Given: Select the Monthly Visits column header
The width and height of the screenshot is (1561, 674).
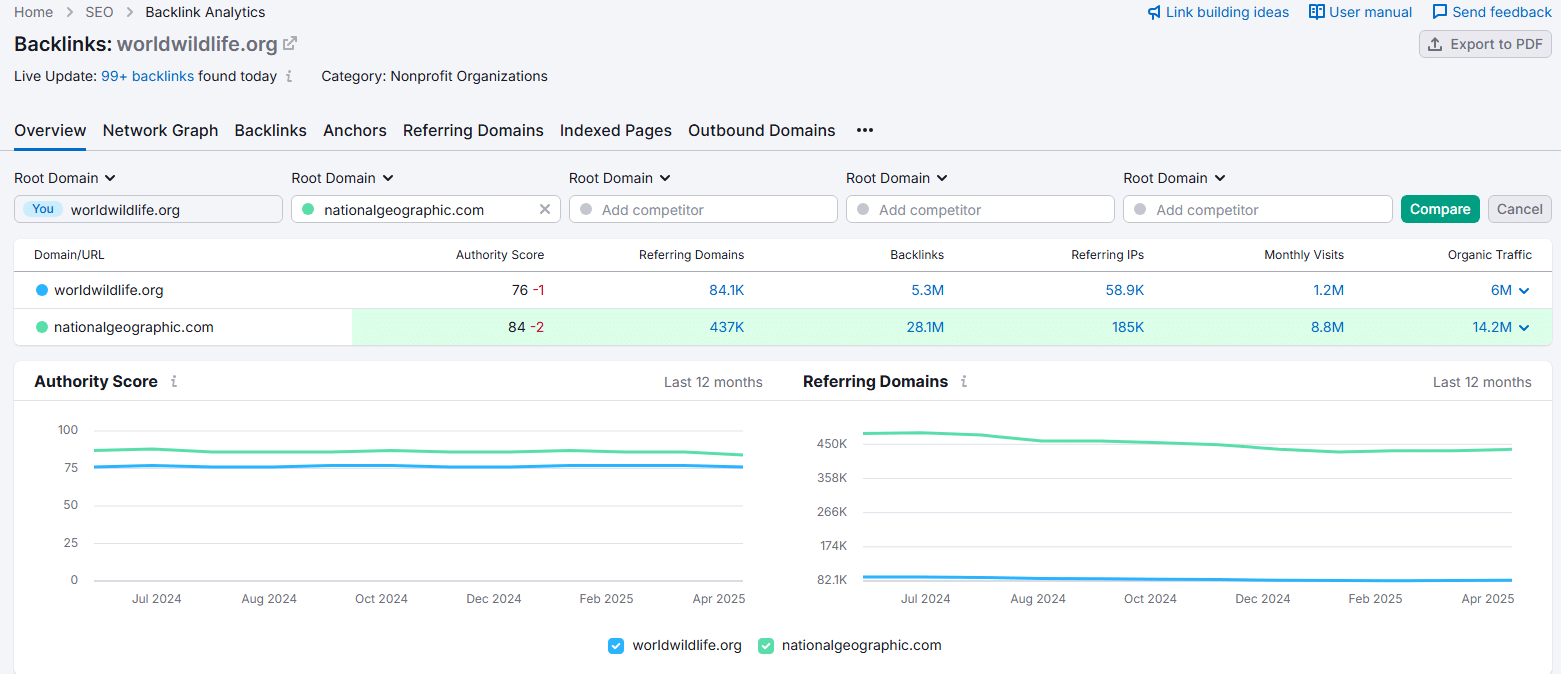Looking at the screenshot, I should pyautogui.click(x=1304, y=255).
